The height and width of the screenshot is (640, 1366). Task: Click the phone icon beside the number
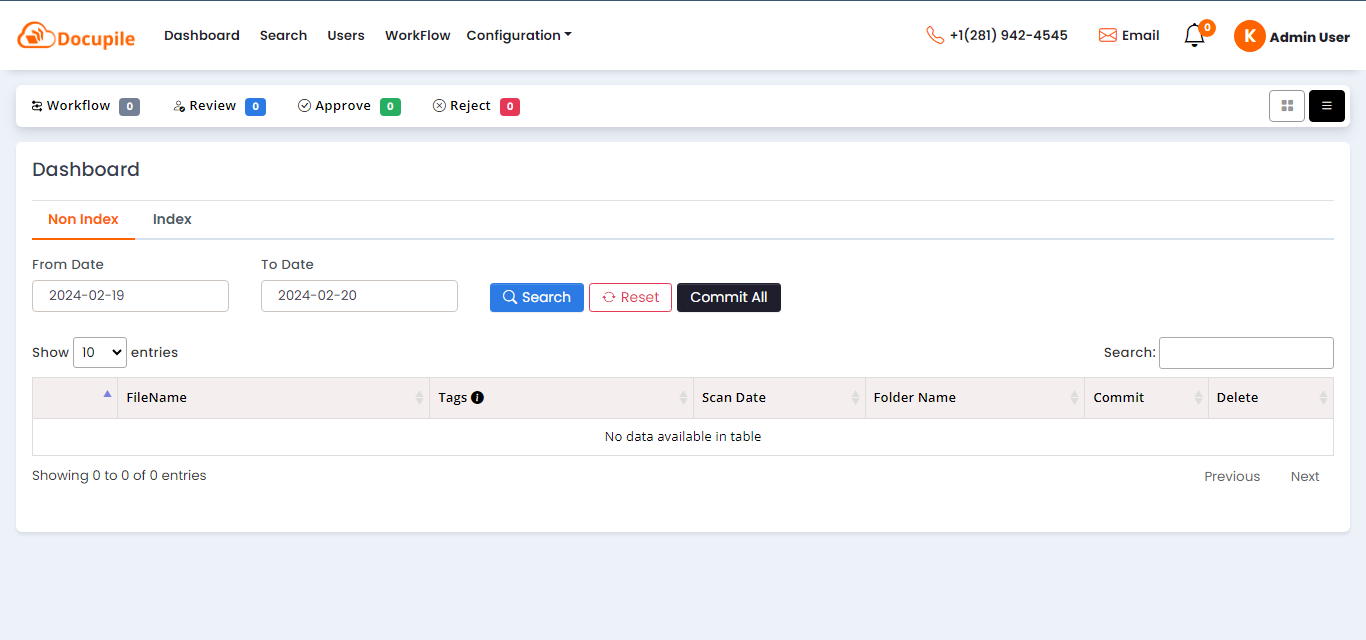(935, 35)
